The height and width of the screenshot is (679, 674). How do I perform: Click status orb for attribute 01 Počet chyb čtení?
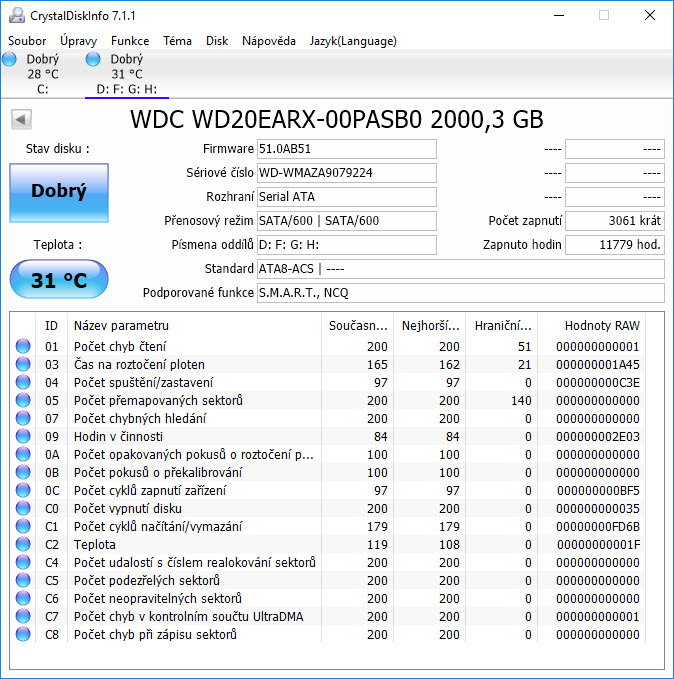click(x=23, y=346)
